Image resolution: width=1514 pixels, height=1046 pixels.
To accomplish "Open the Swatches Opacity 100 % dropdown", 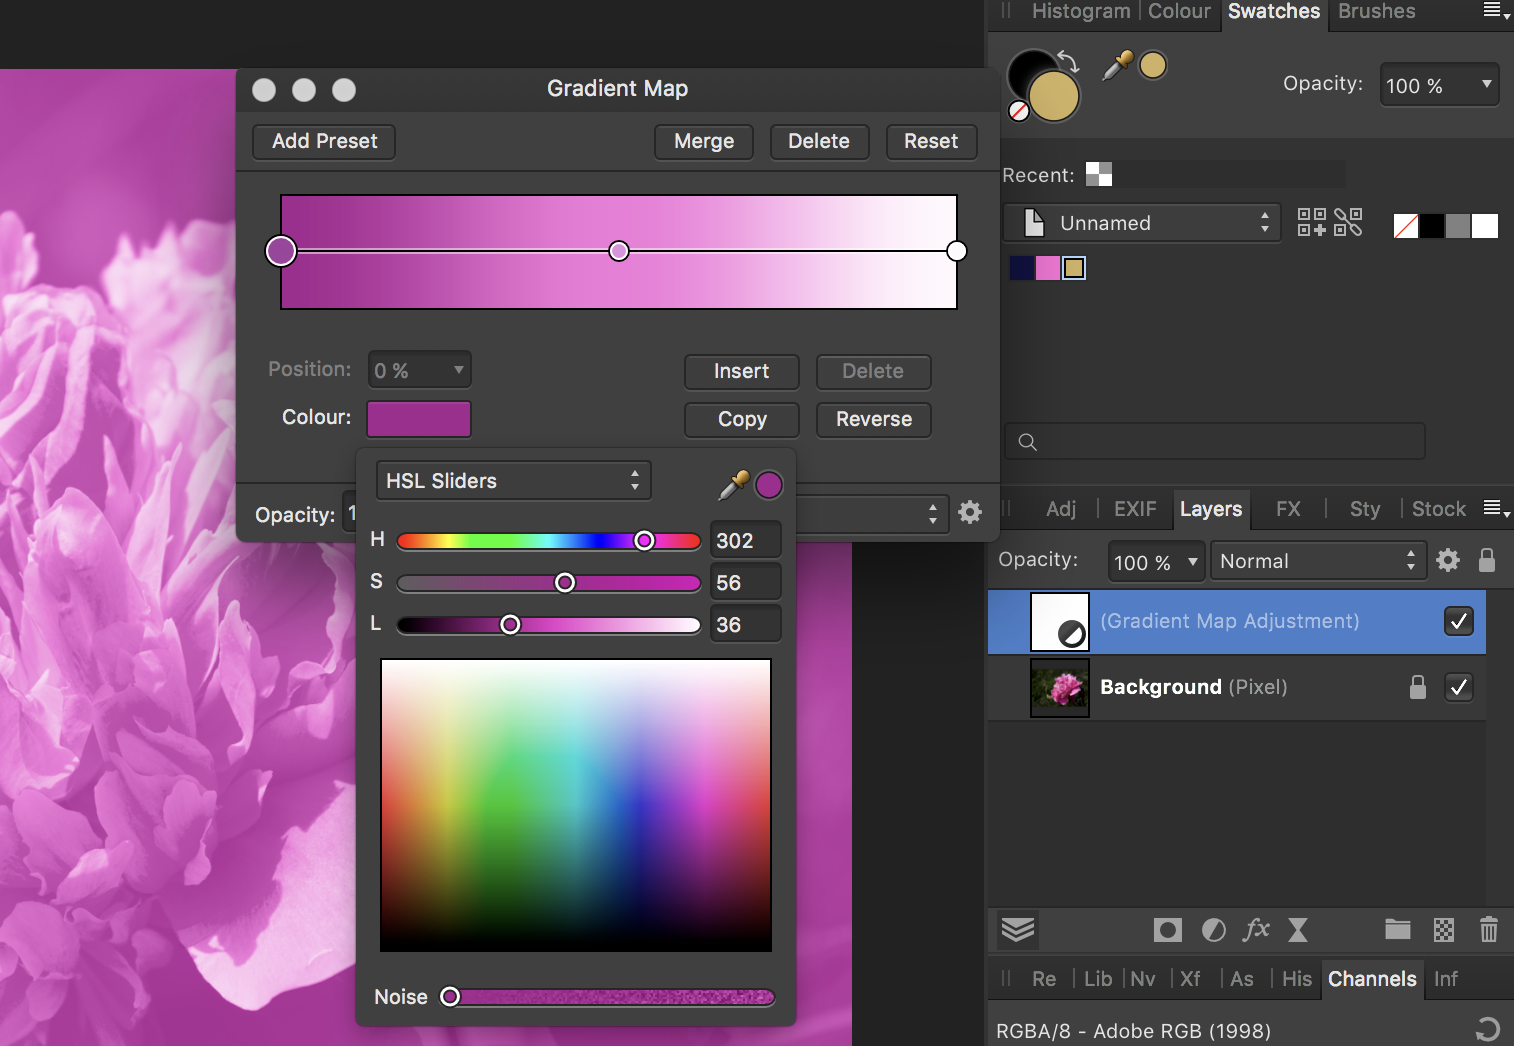I will [x=1439, y=85].
